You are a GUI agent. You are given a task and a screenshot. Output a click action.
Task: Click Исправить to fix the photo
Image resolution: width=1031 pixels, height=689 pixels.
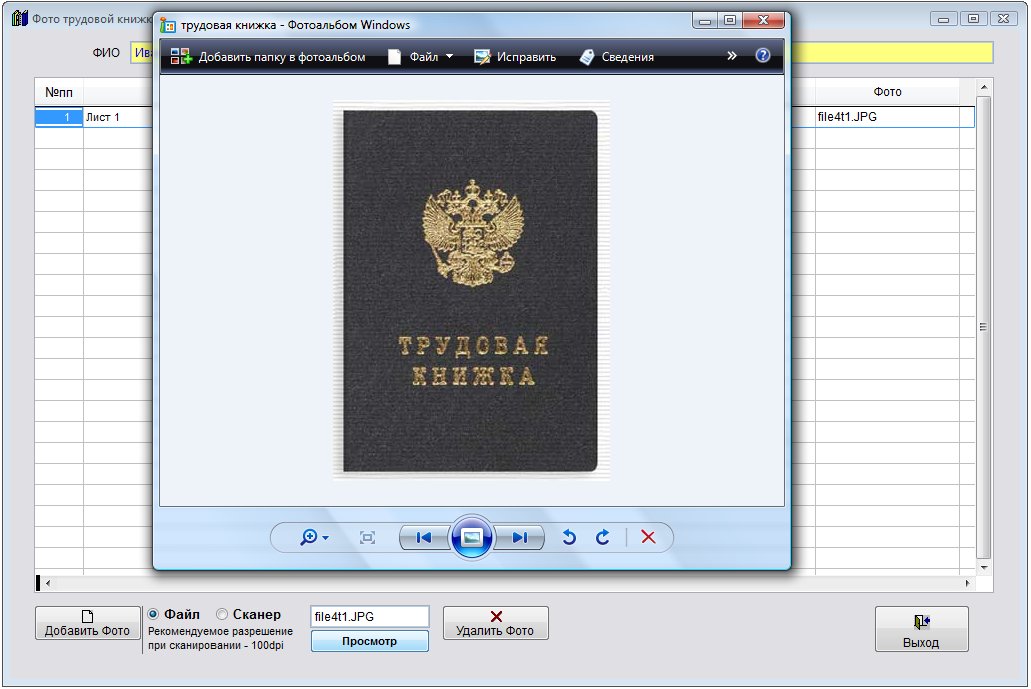click(x=515, y=57)
